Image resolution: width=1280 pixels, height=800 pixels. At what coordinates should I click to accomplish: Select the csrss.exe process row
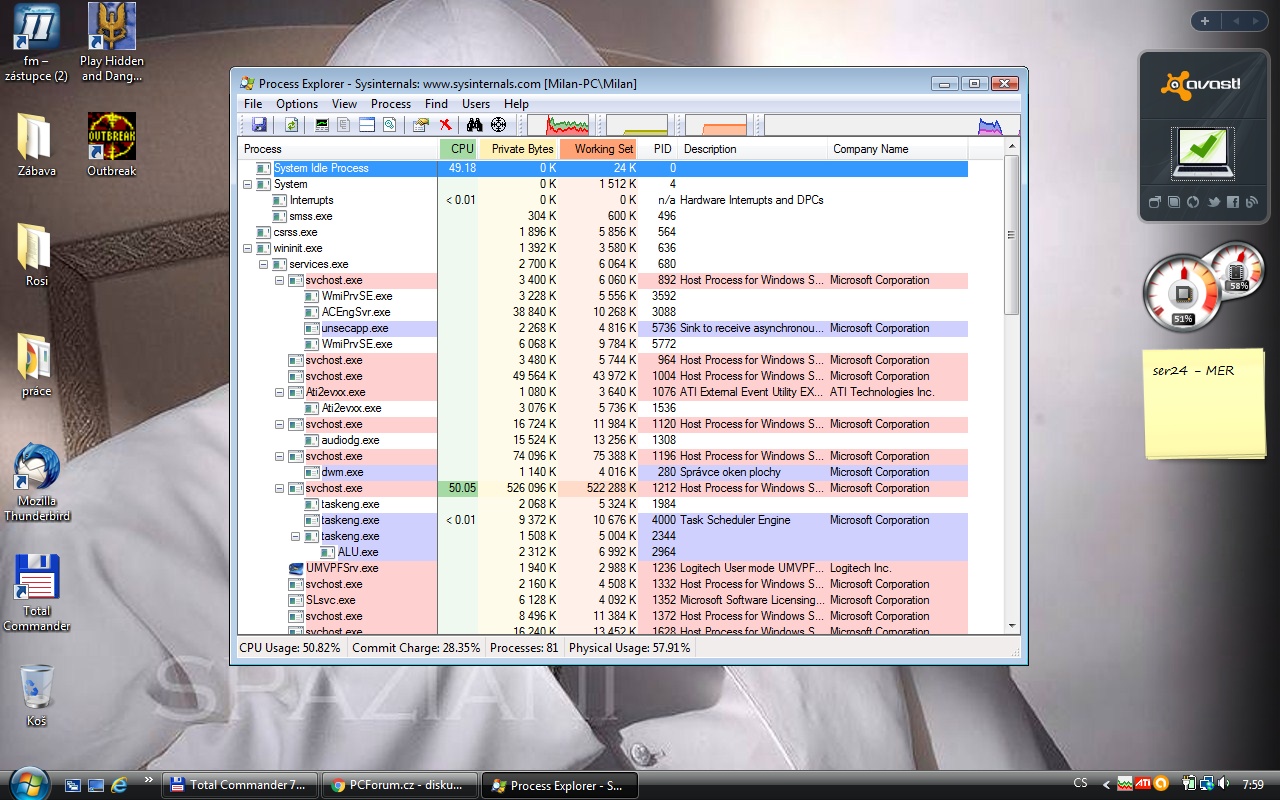[603, 232]
